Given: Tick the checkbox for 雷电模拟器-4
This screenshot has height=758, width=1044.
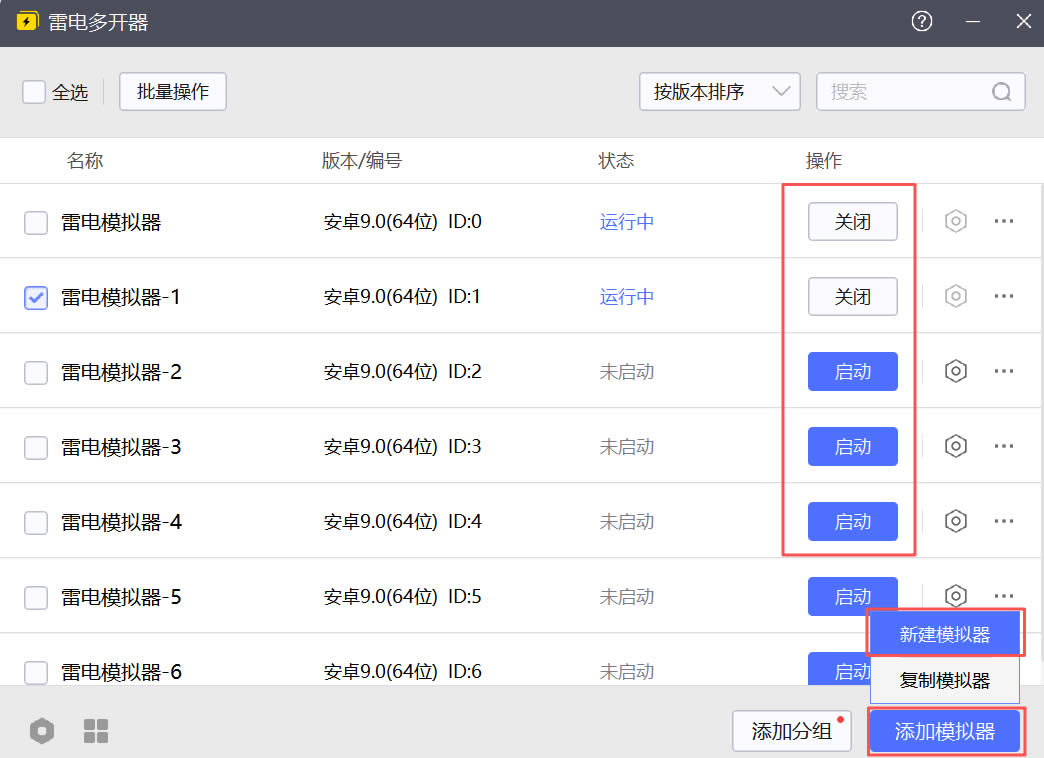Looking at the screenshot, I should pos(36,522).
